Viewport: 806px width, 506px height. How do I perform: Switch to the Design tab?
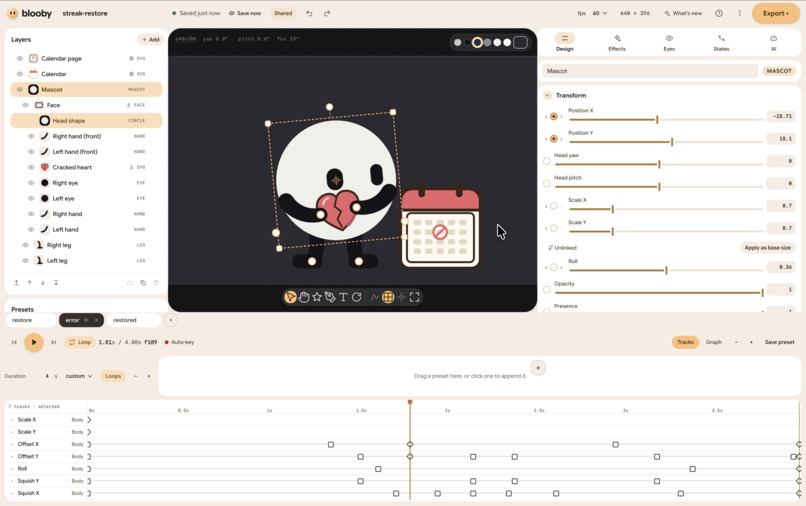[x=564, y=42]
